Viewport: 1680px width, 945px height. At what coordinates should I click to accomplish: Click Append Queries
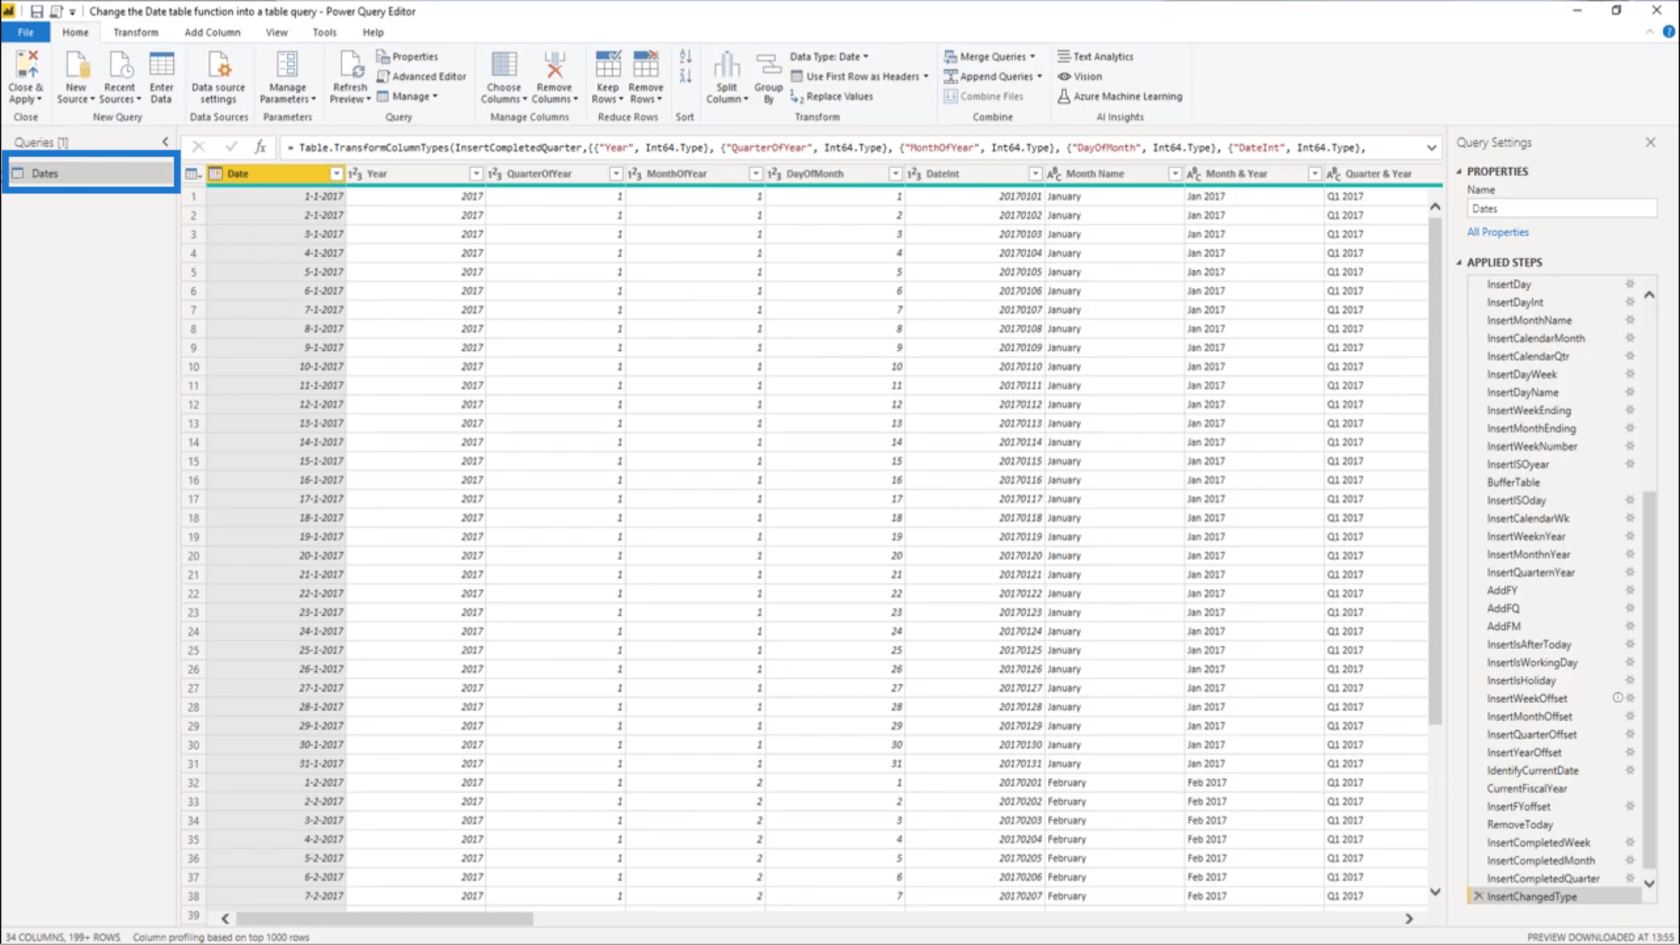coord(993,76)
